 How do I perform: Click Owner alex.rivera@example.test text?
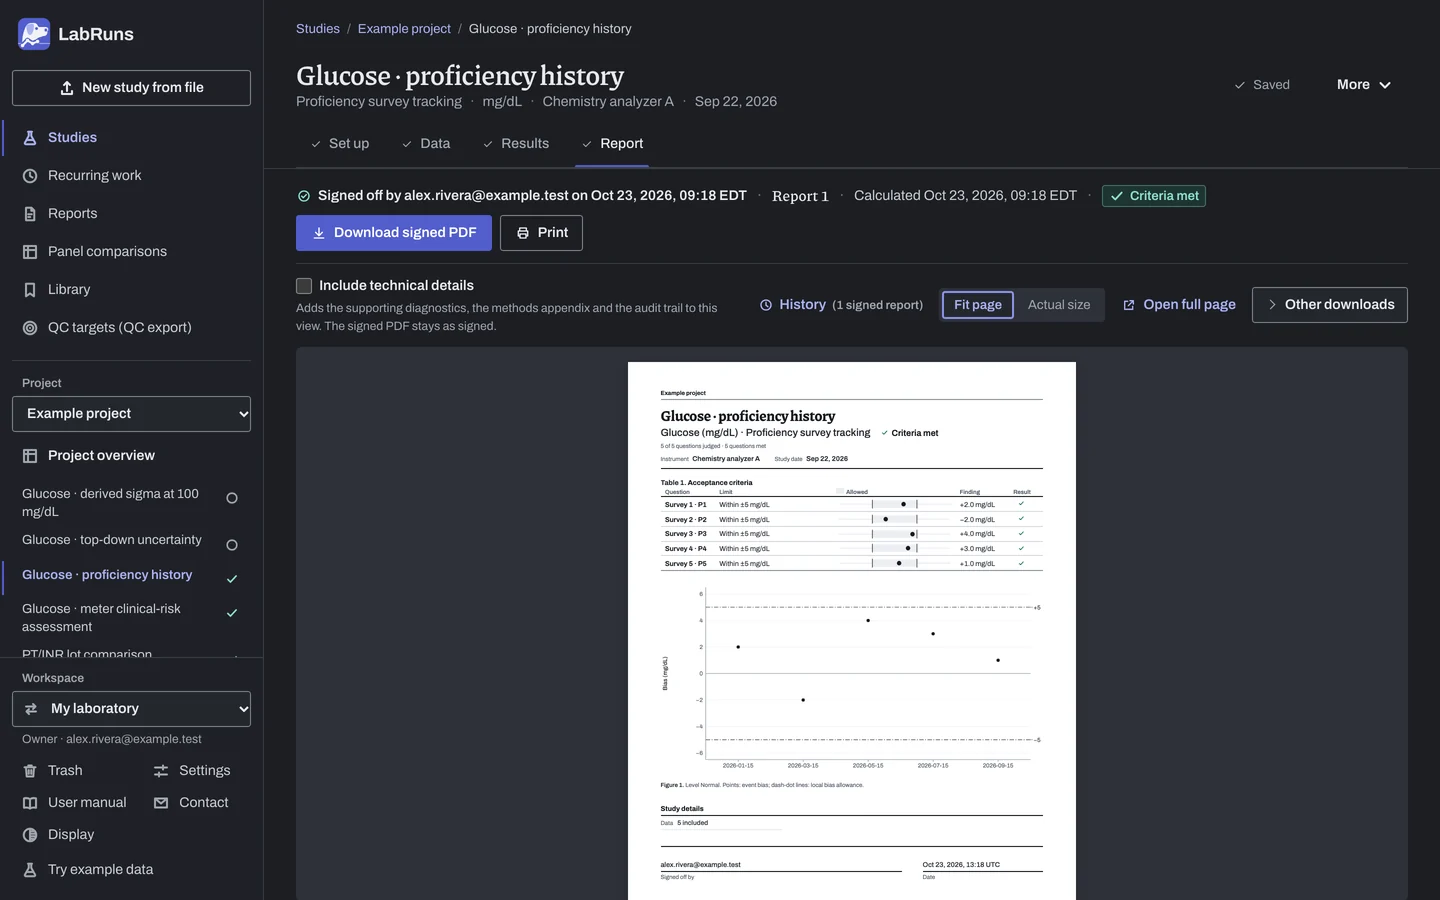(x=112, y=740)
